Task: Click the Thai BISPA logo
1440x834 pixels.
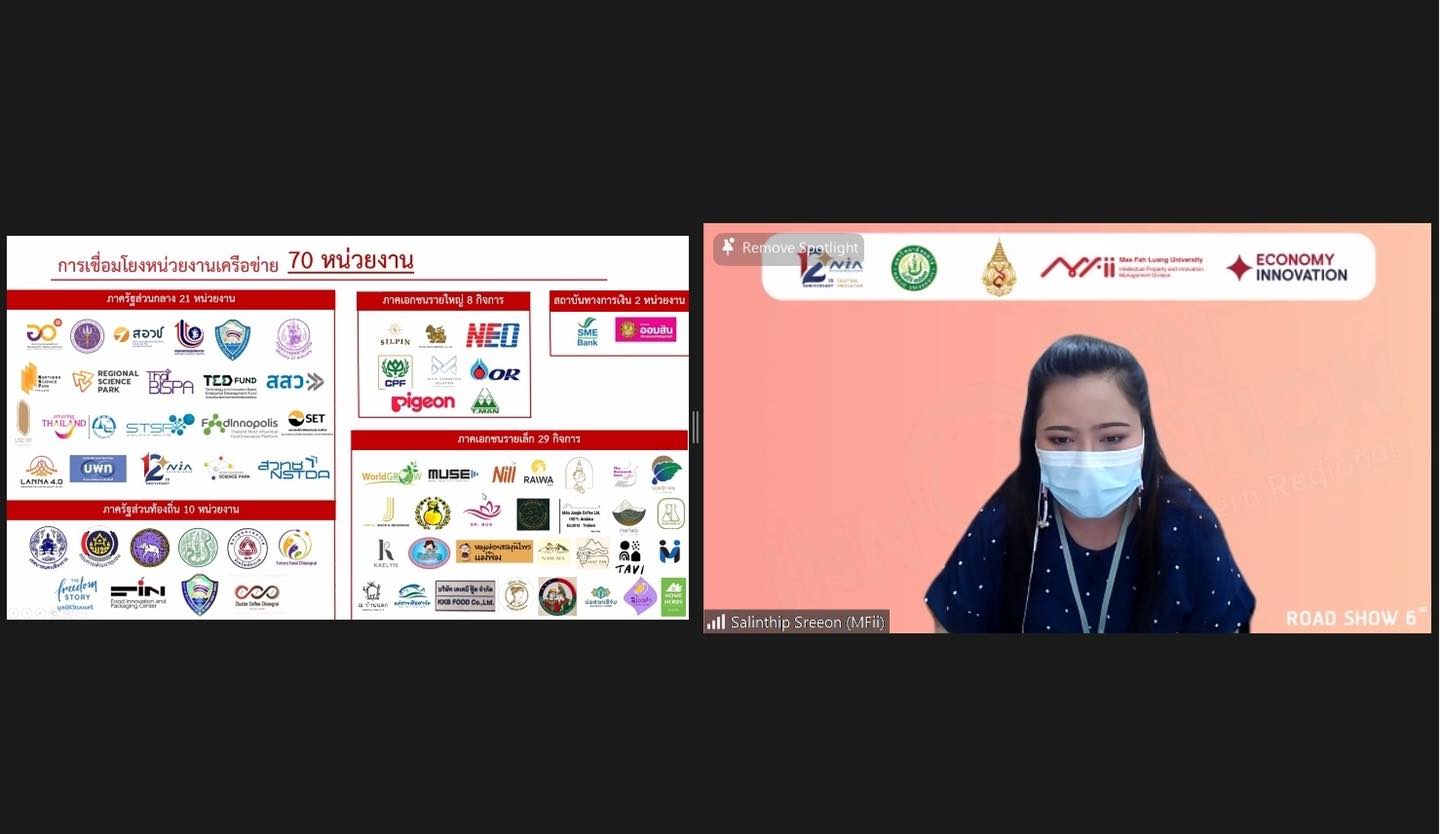Action: pyautogui.click(x=170, y=381)
